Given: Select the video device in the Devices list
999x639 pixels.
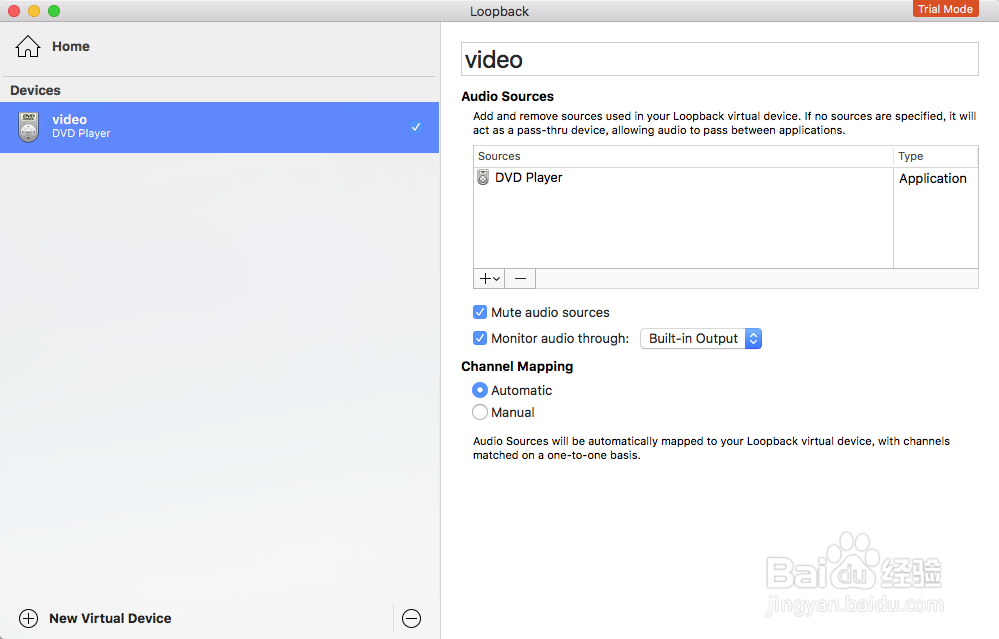Looking at the screenshot, I should click(x=200, y=127).
